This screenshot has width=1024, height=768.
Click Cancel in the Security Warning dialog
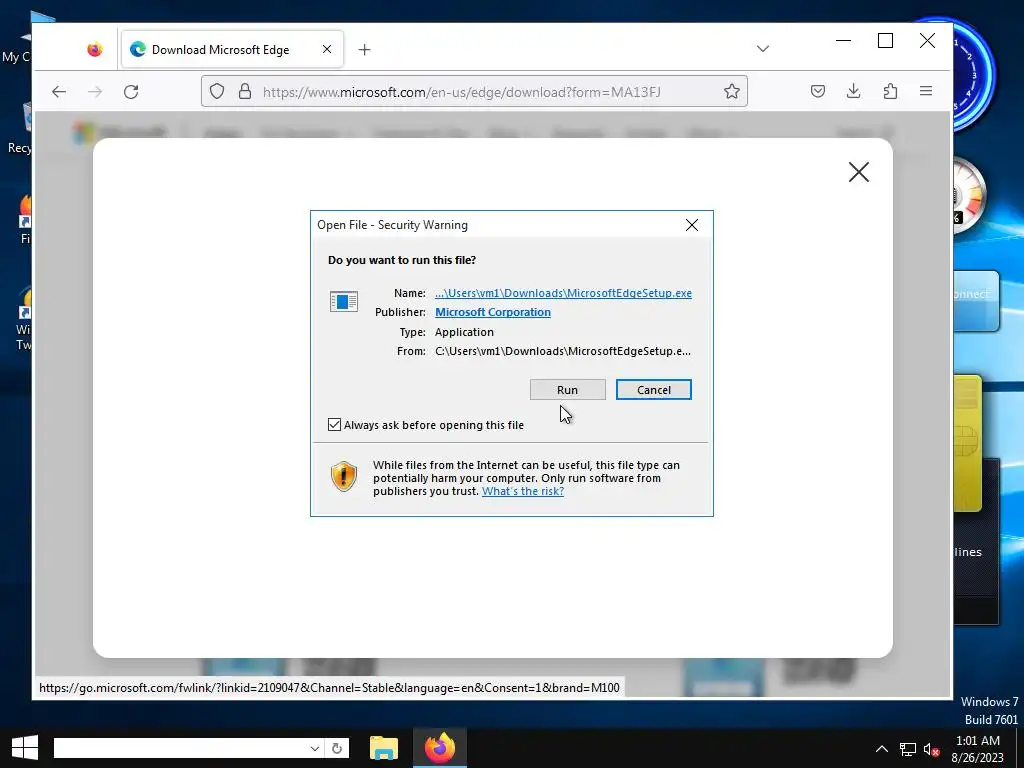pos(654,390)
